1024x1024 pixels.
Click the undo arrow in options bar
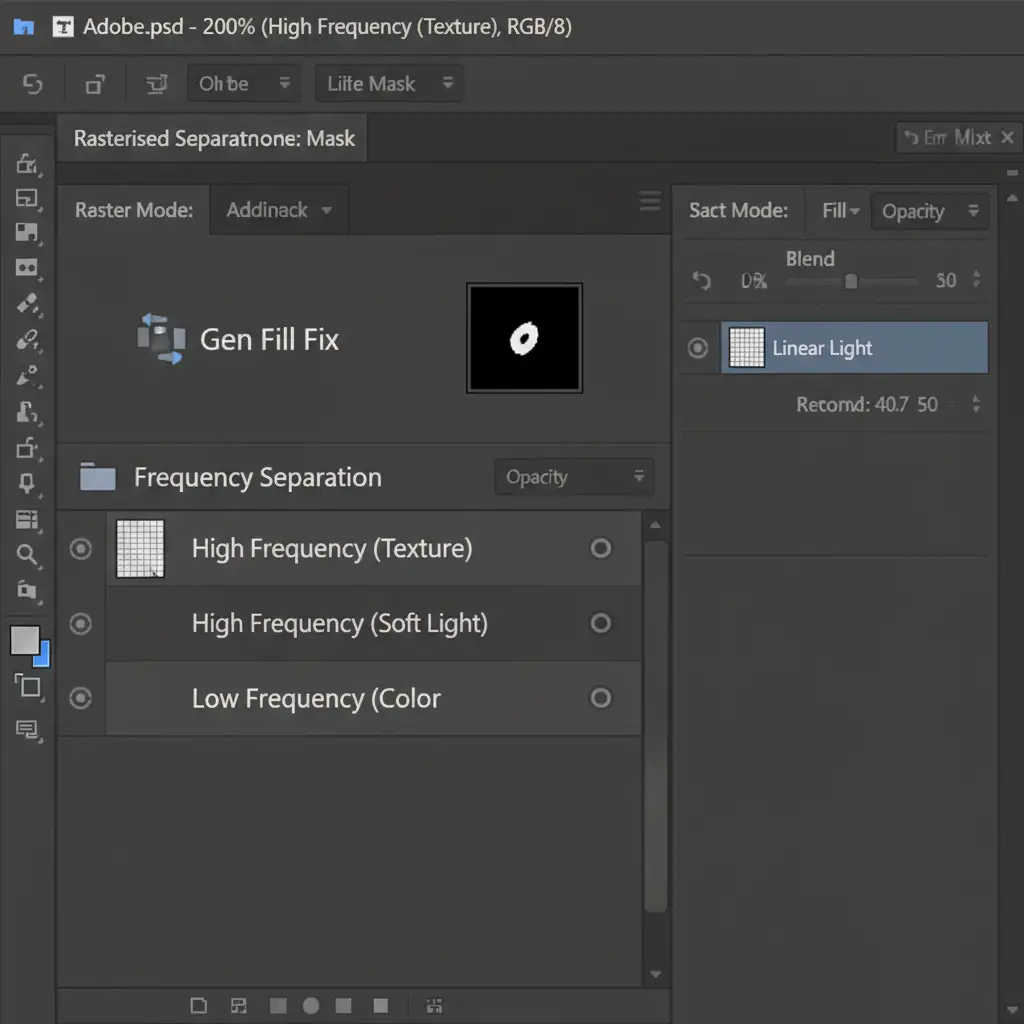[33, 84]
